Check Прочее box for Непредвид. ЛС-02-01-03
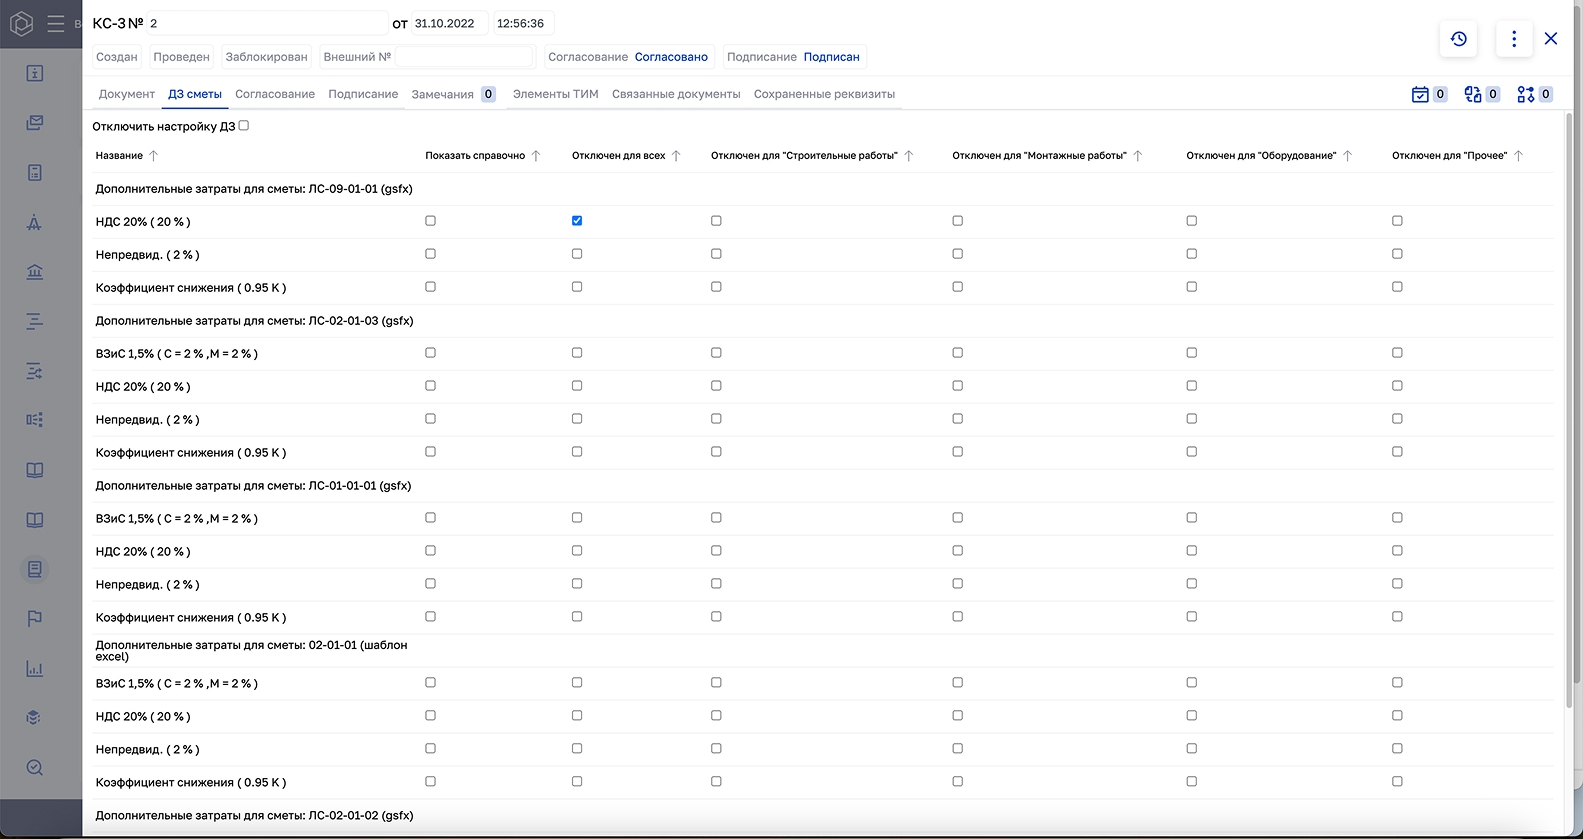1583x839 pixels. pos(1398,419)
